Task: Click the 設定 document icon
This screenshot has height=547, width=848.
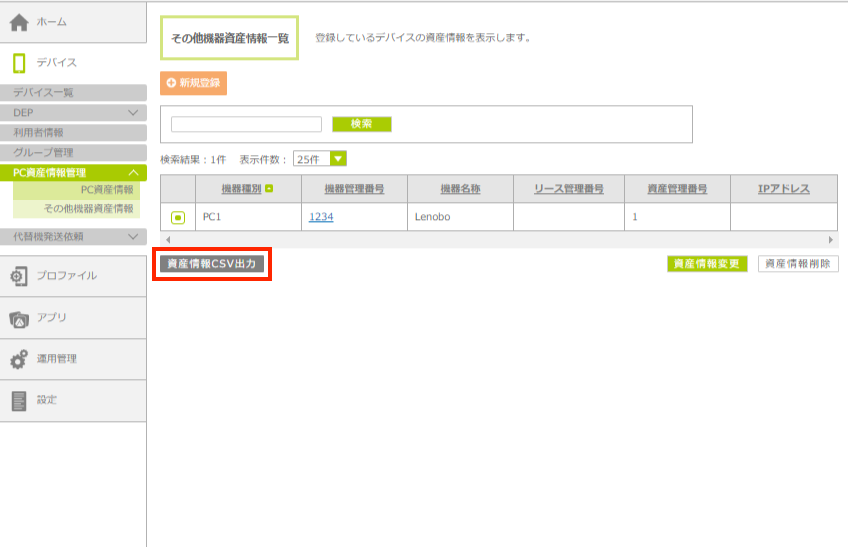Action: [x=19, y=400]
